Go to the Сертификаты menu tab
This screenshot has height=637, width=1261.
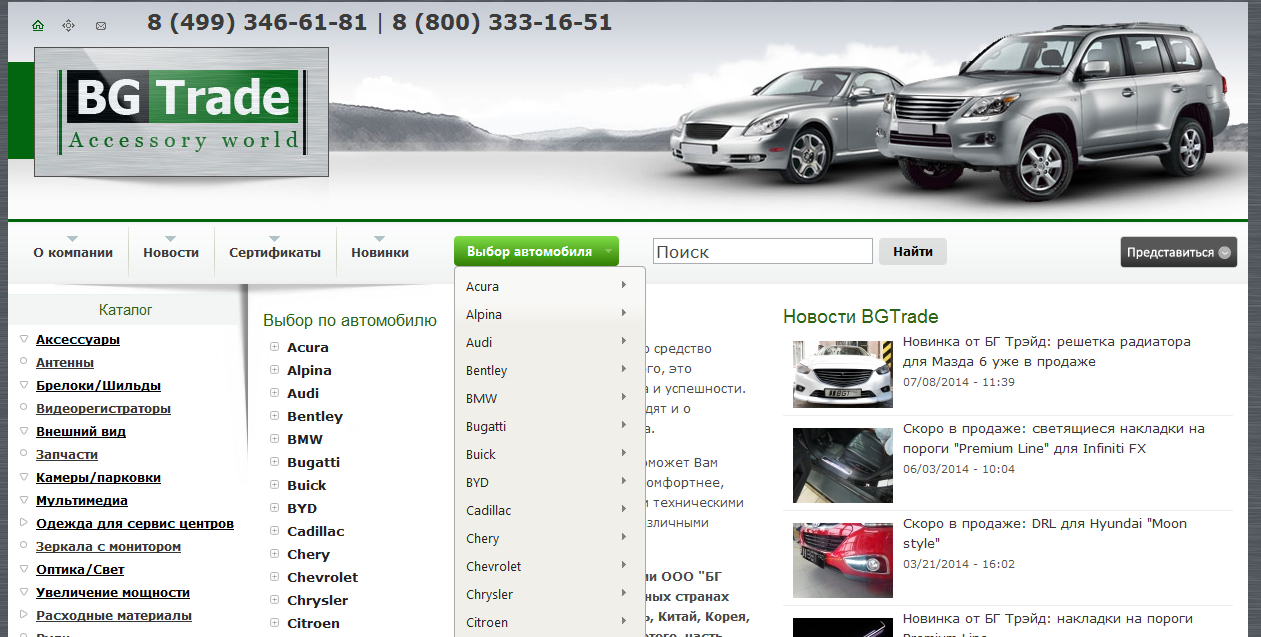coord(275,253)
